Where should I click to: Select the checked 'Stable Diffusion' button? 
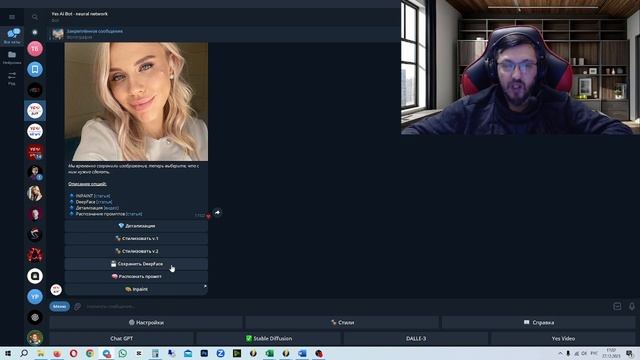[269, 338]
